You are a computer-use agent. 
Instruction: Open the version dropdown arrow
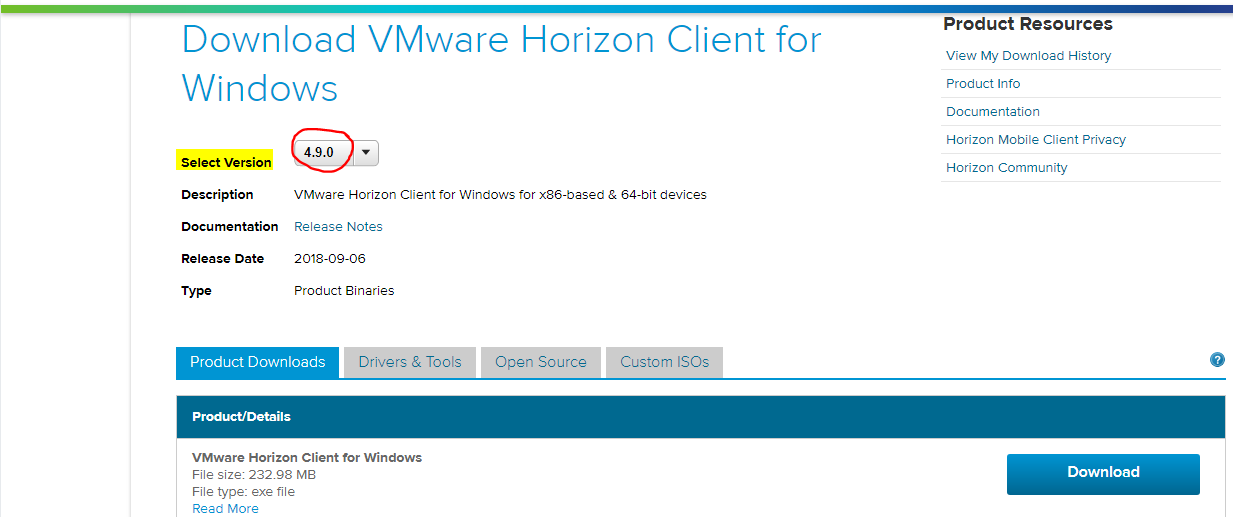[x=366, y=153]
